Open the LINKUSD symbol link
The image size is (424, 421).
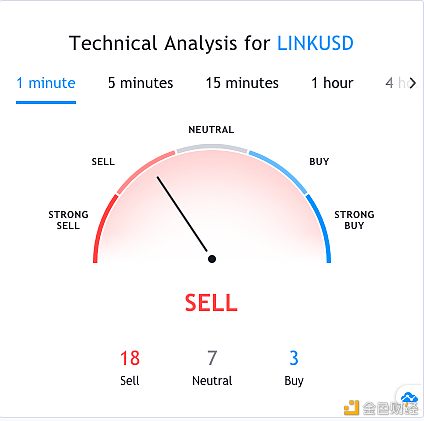click(315, 43)
